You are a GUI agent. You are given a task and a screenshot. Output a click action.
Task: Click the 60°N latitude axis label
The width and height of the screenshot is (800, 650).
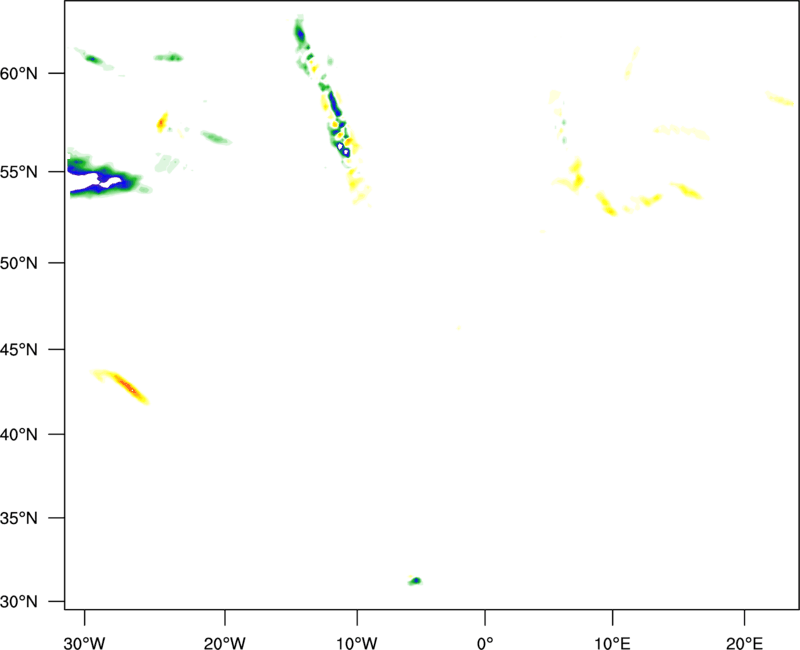click(x=18, y=73)
